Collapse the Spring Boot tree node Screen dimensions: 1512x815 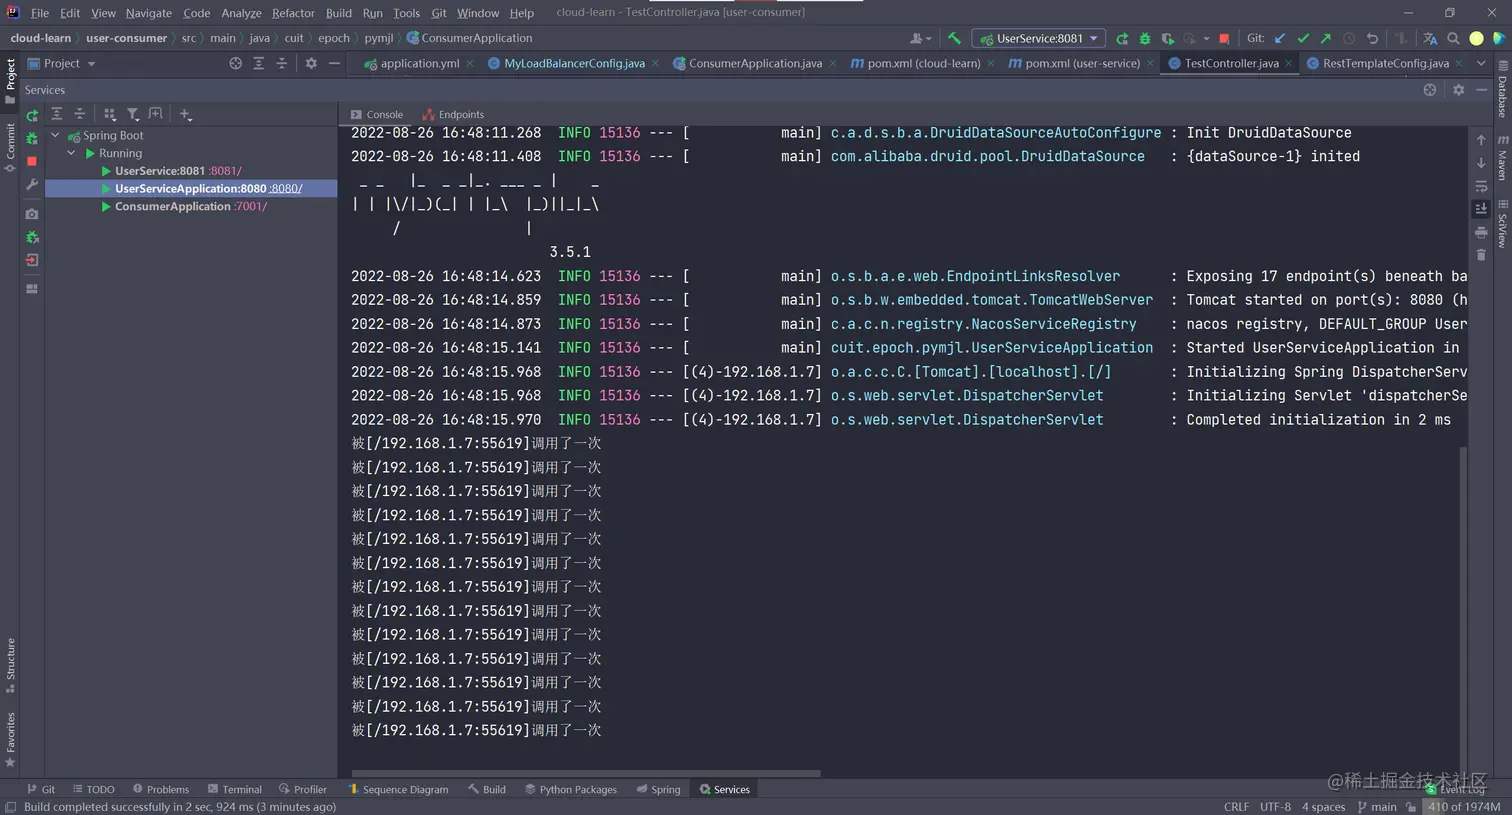coord(55,135)
